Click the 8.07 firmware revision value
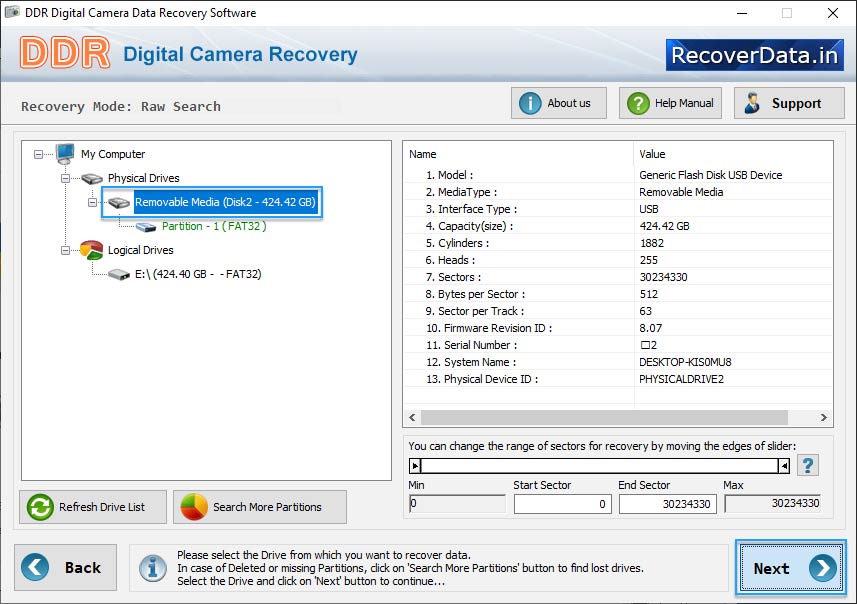The width and height of the screenshot is (857, 604). pos(650,328)
